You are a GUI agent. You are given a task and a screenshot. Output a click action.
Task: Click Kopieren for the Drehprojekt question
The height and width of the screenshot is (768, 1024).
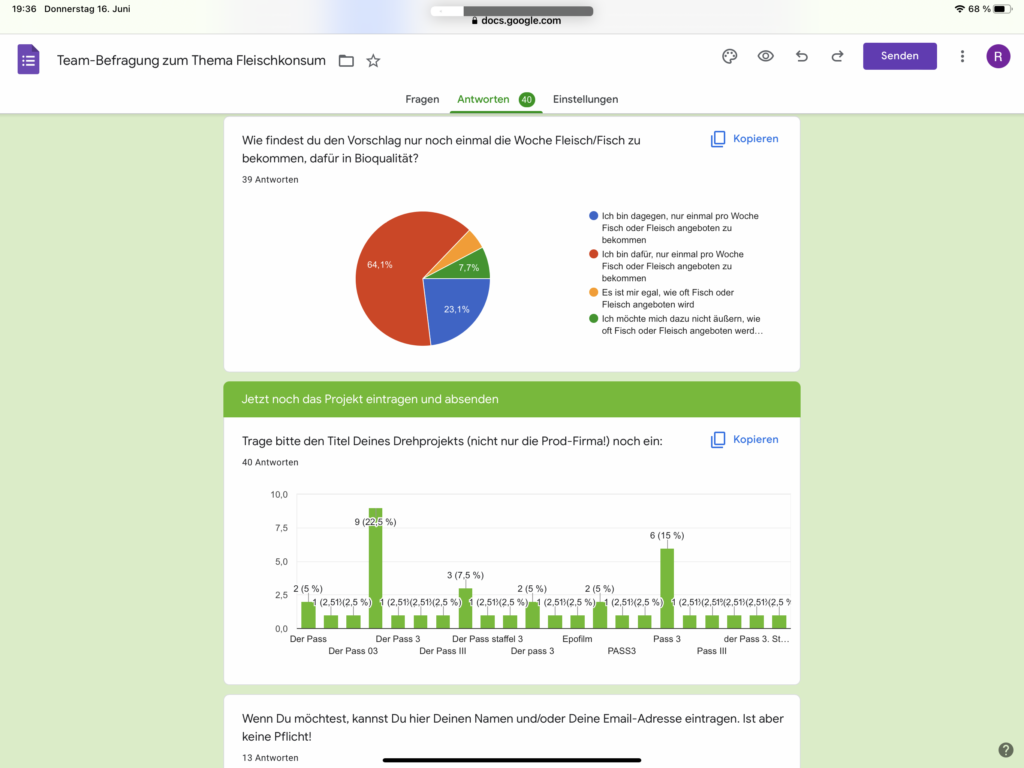(x=744, y=440)
